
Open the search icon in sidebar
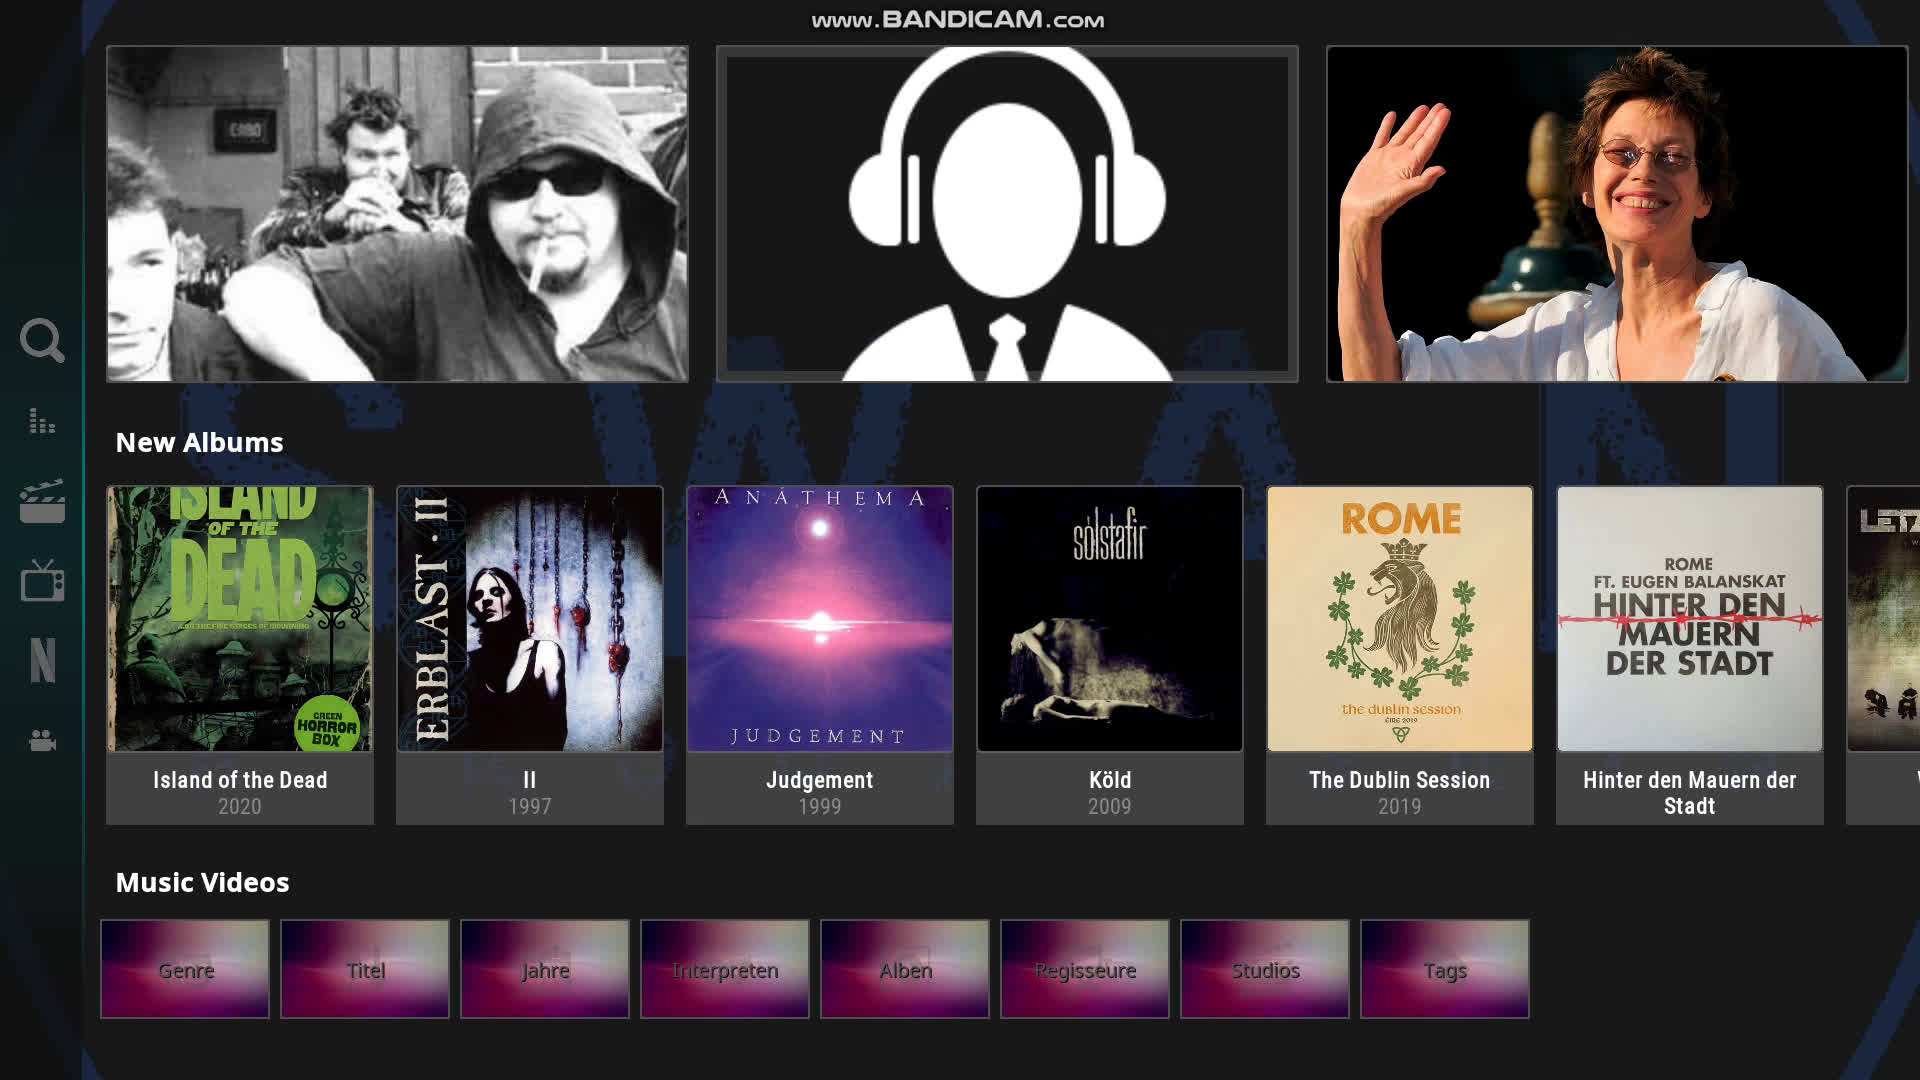click(42, 341)
